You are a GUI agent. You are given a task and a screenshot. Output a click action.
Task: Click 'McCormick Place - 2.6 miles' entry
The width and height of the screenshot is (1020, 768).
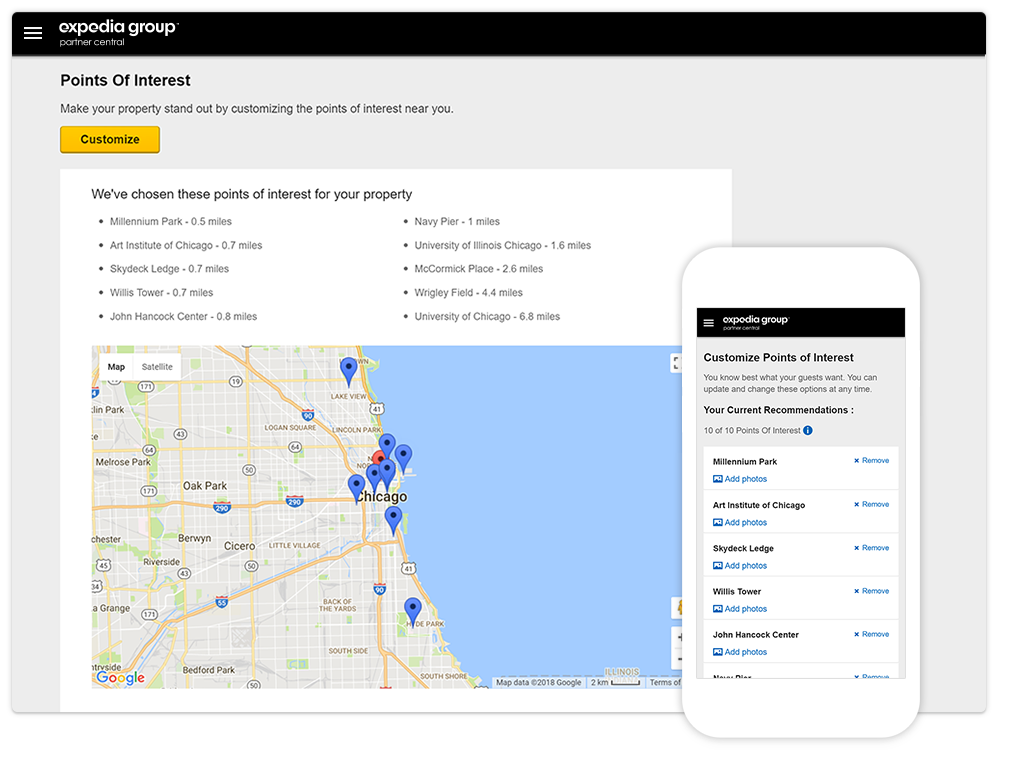coord(478,269)
